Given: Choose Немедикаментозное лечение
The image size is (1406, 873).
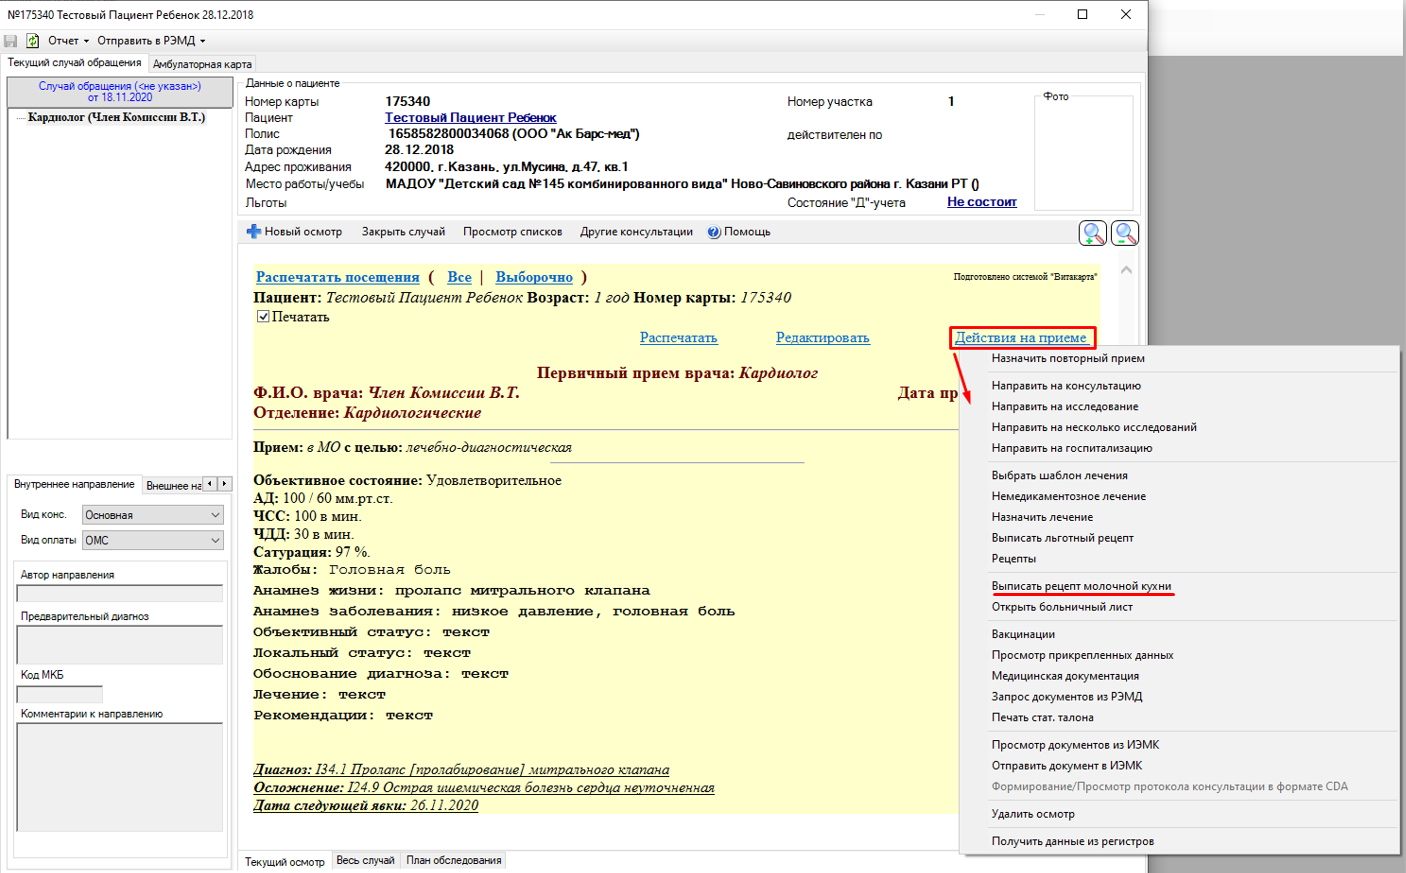Looking at the screenshot, I should 1068,497.
